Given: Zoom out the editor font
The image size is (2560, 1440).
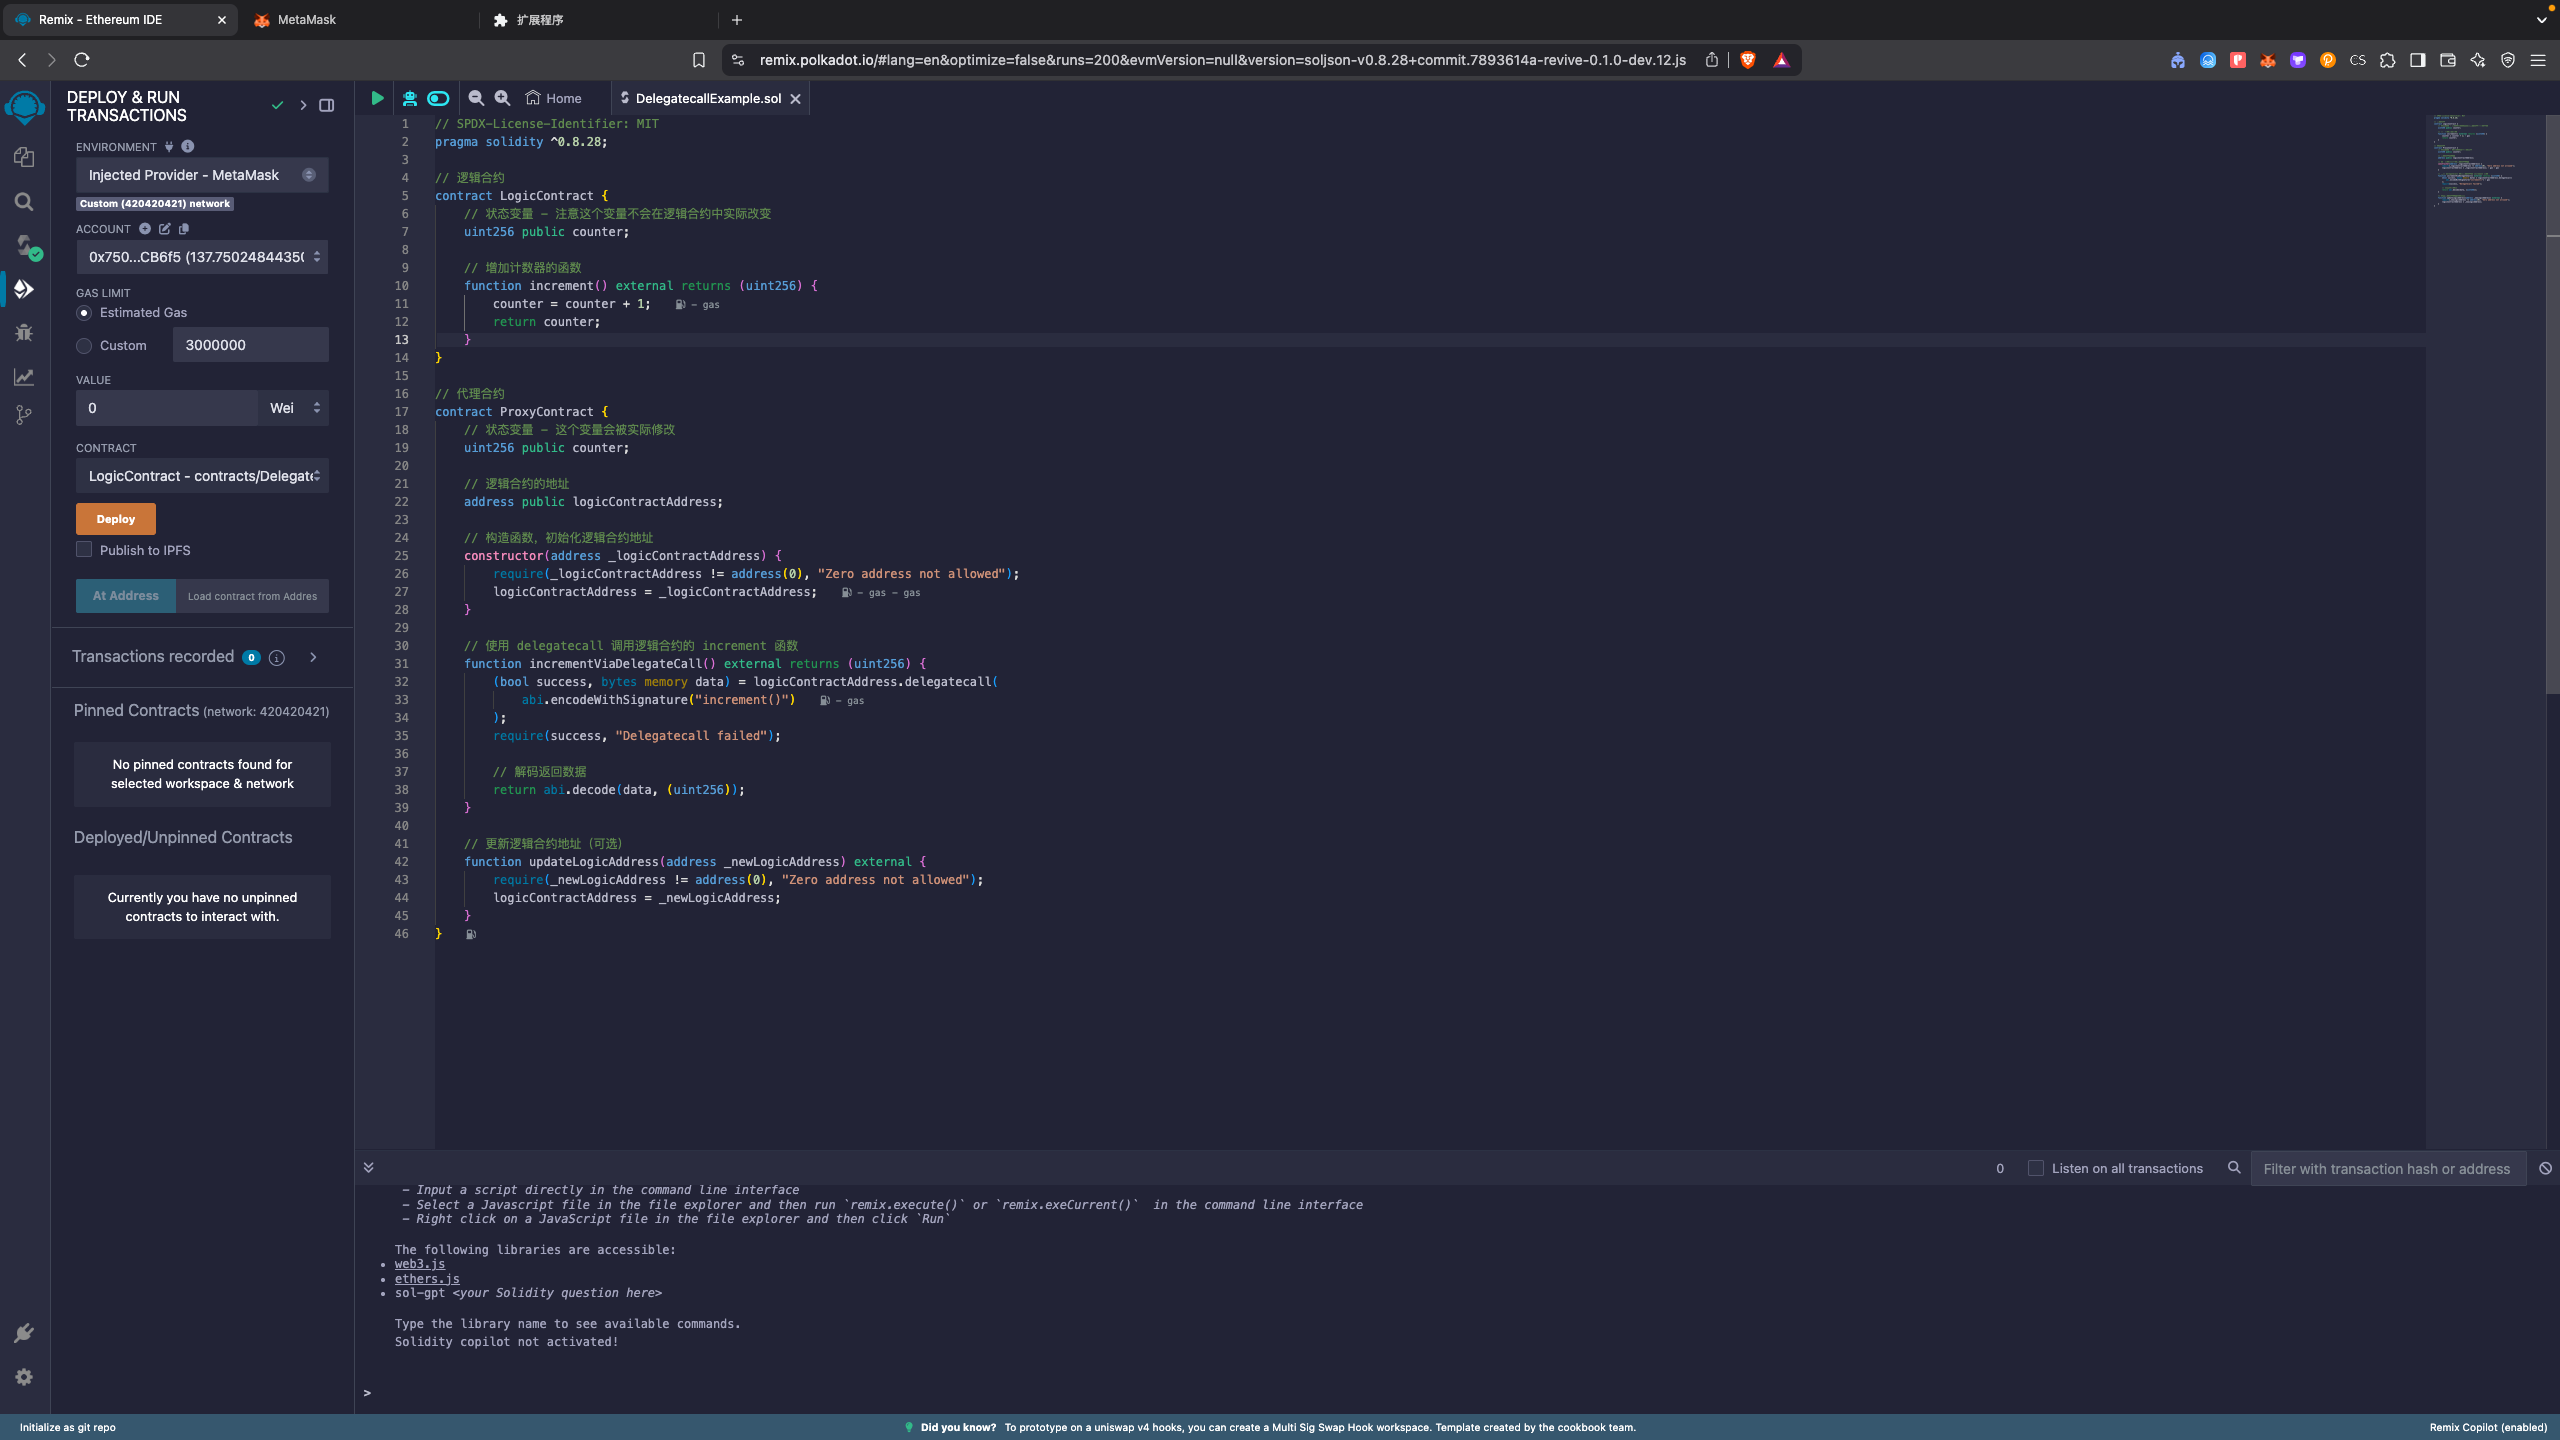Looking at the screenshot, I should [x=476, y=98].
